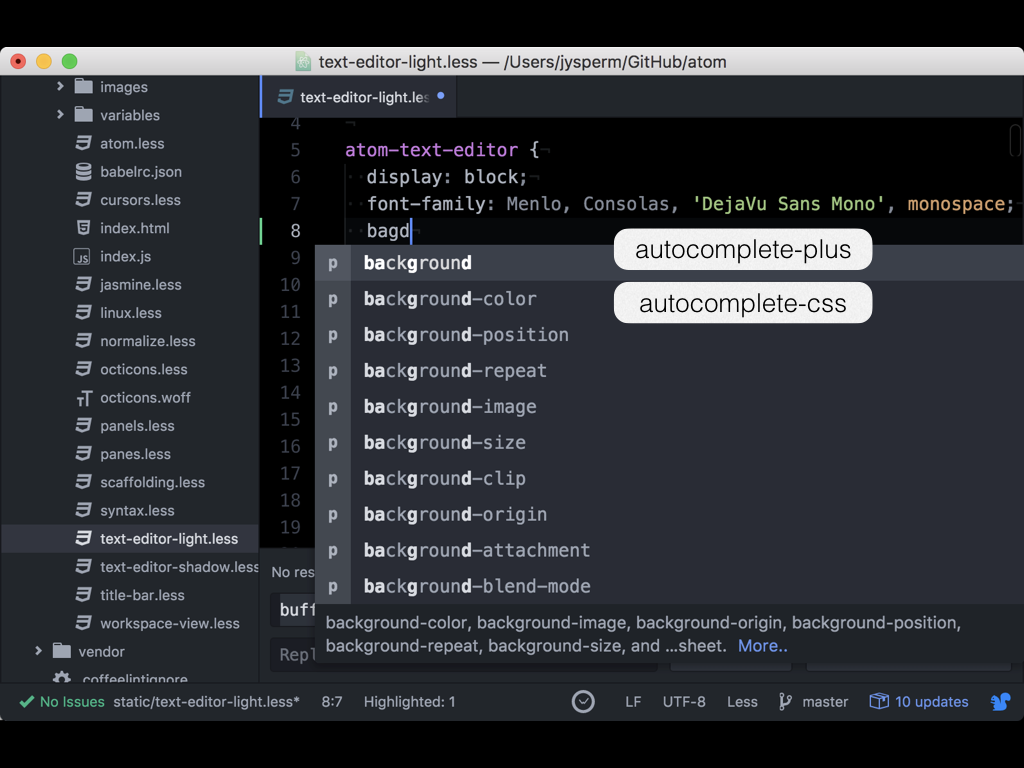Click the octicons.less file icon
Image resolution: width=1024 pixels, height=768 pixels.
[84, 368]
